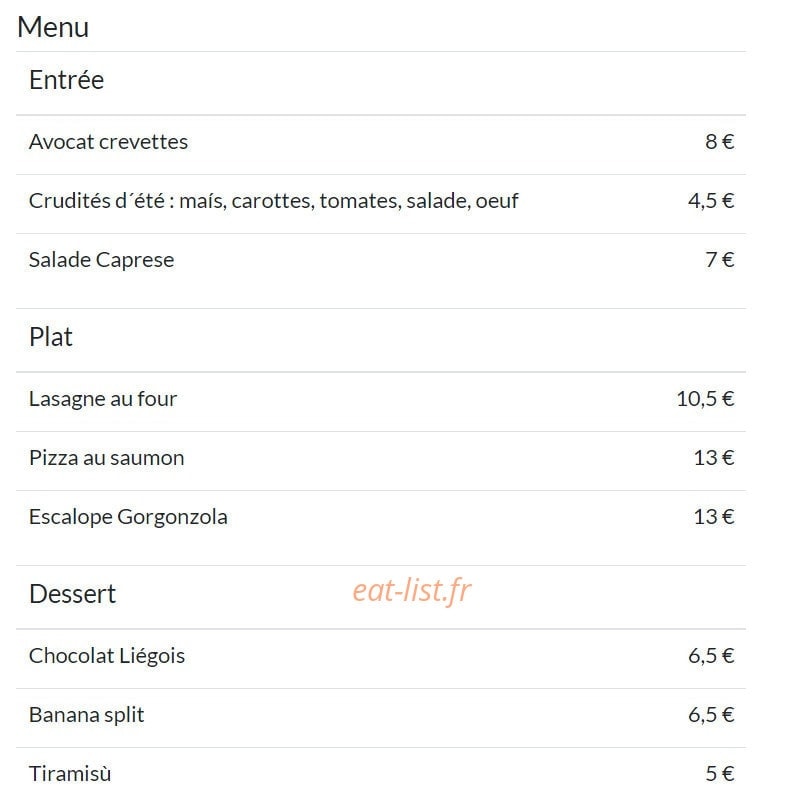Choose the Avocat crevettes item
Image resolution: width=788 pixels, height=807 pixels.
pos(108,142)
